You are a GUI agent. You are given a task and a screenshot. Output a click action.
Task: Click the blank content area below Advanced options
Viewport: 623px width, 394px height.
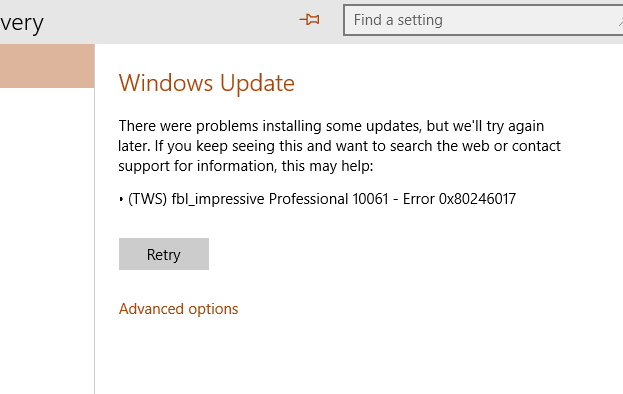[358, 355]
